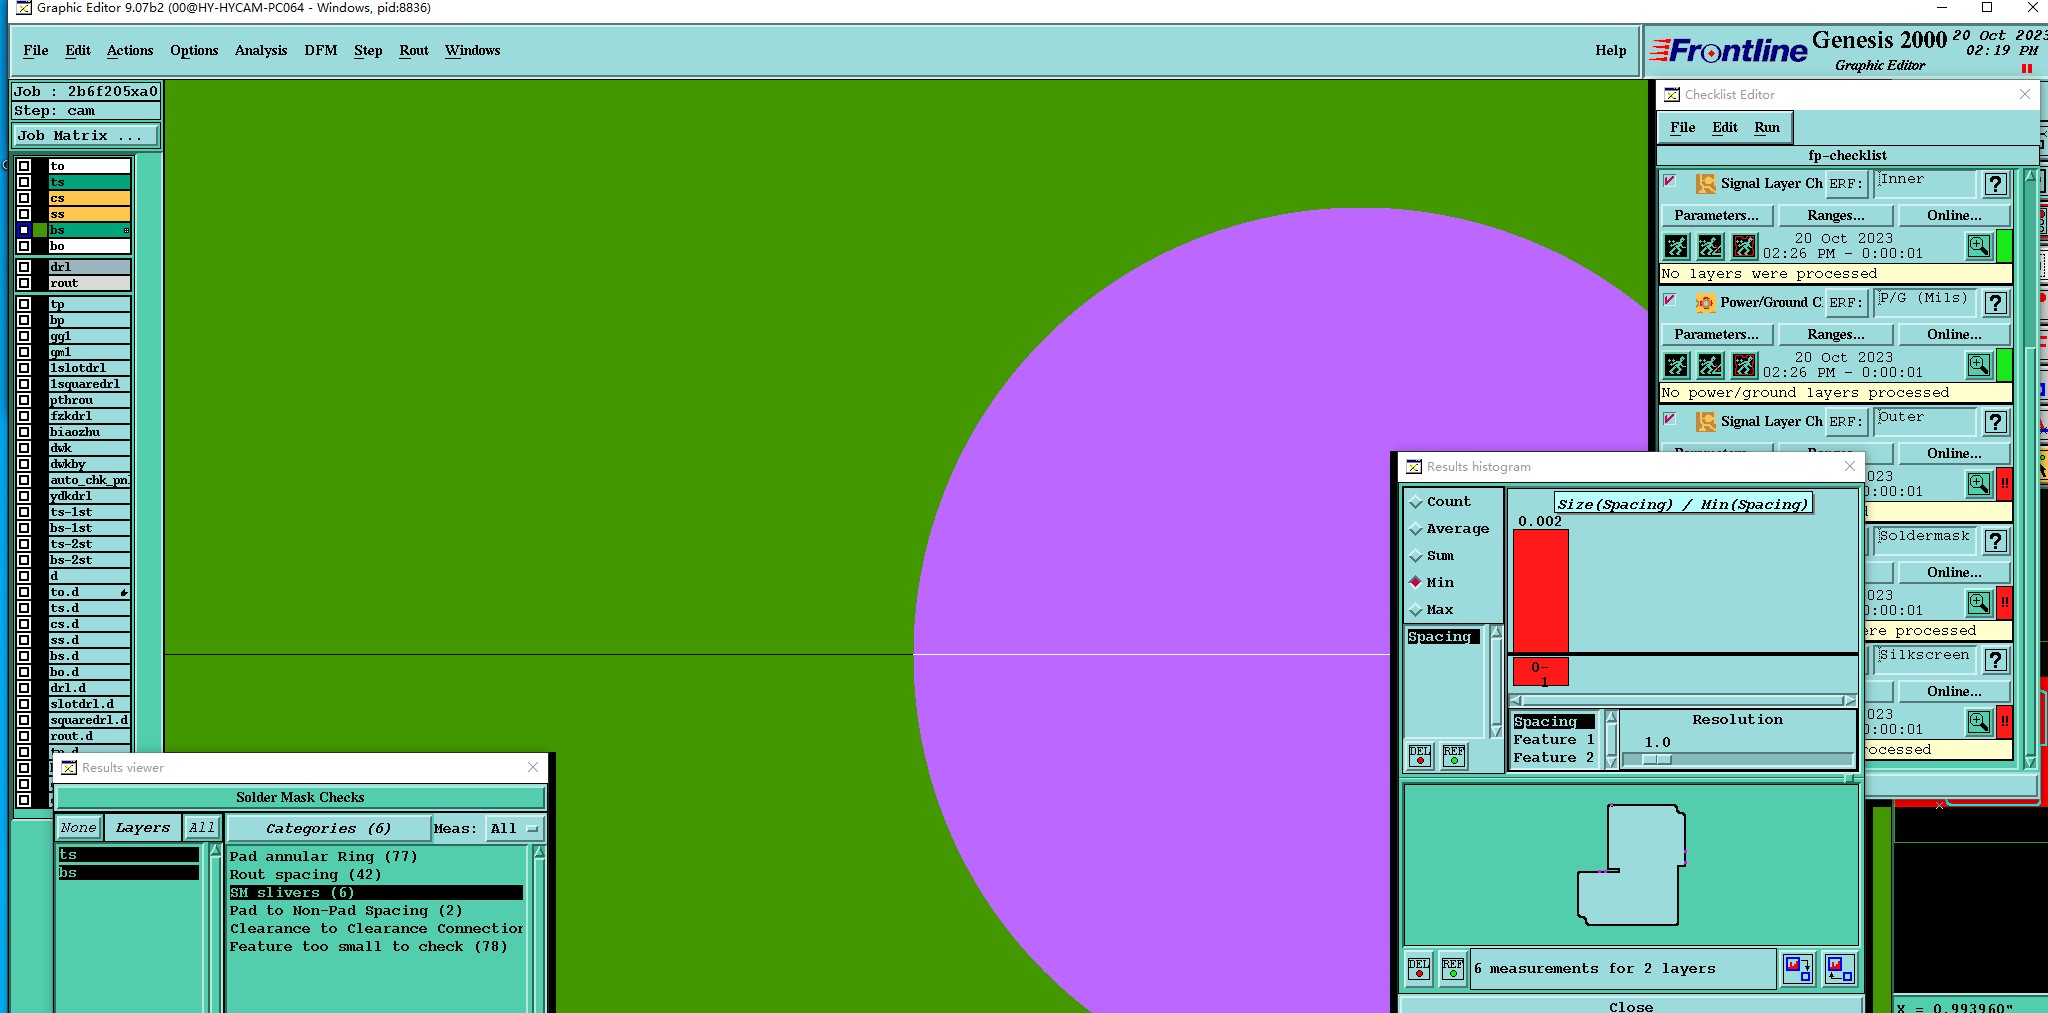Click REF icon beside '6 measurements for 2 layers'
The image size is (2048, 1013).
pyautogui.click(x=1453, y=969)
